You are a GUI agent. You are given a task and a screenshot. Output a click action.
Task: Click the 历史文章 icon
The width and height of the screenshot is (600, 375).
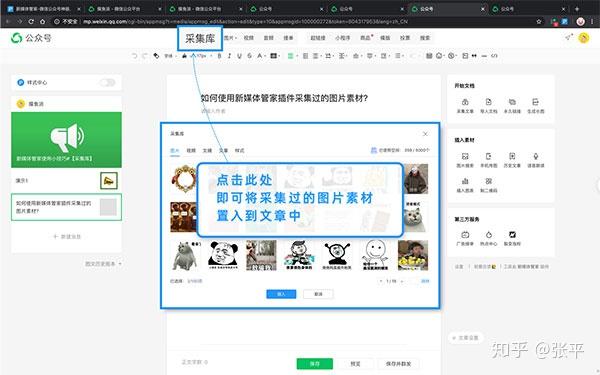(512, 160)
